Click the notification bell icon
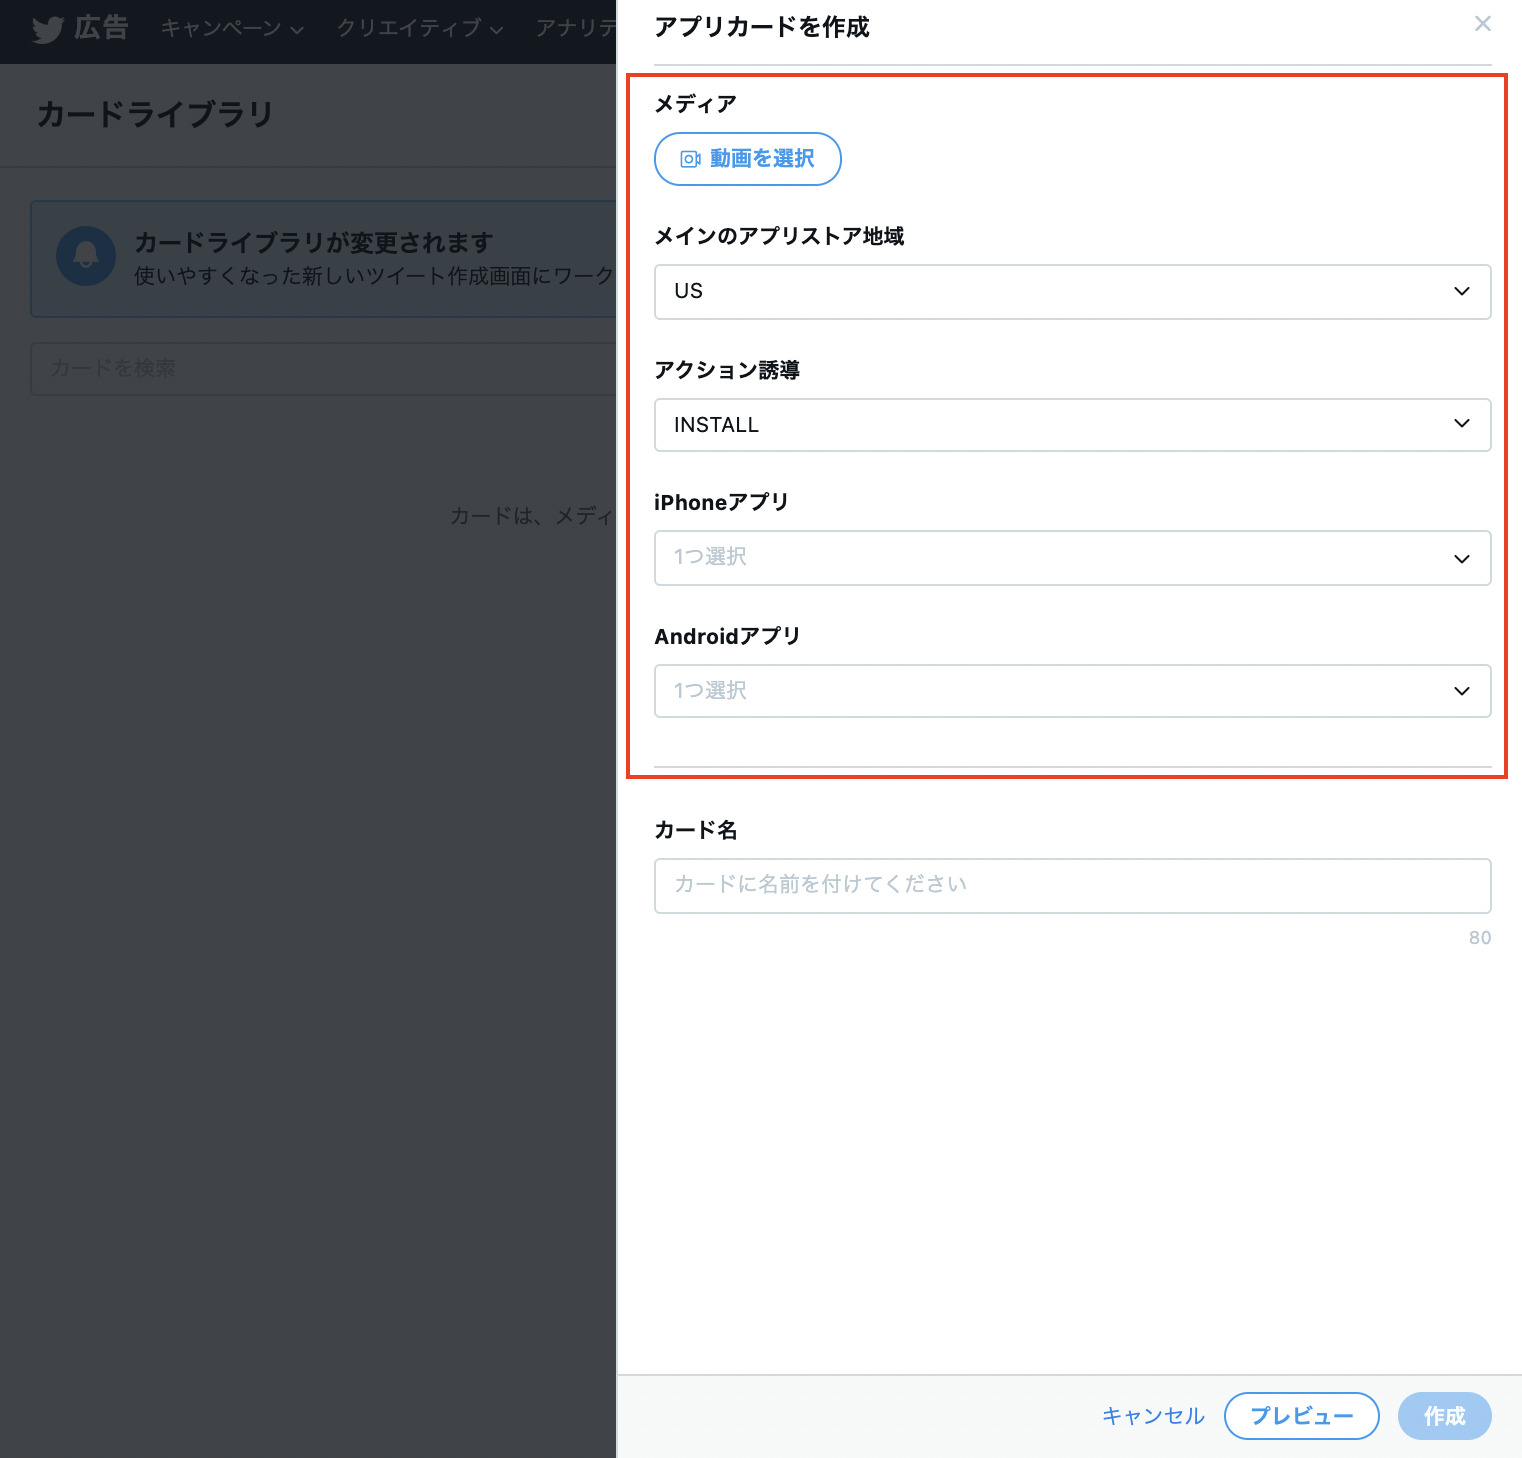Image resolution: width=1522 pixels, height=1458 pixels. (x=85, y=257)
